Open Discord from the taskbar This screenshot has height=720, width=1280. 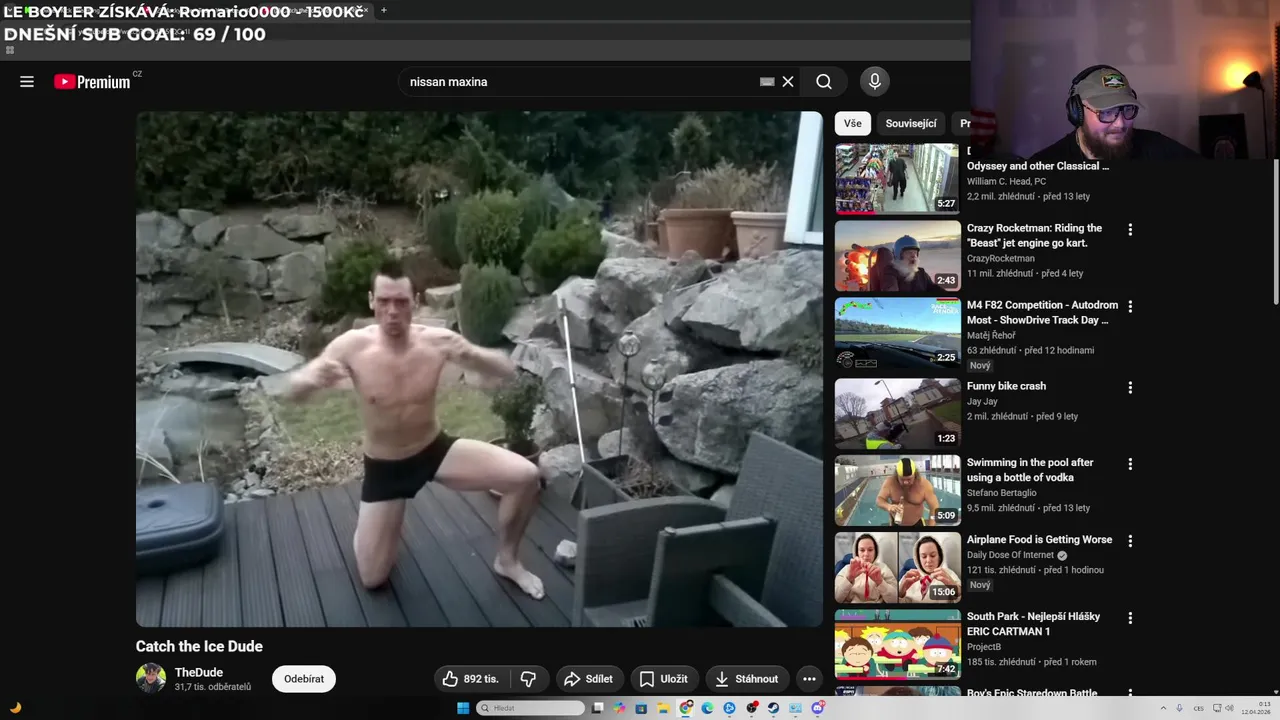coord(817,708)
